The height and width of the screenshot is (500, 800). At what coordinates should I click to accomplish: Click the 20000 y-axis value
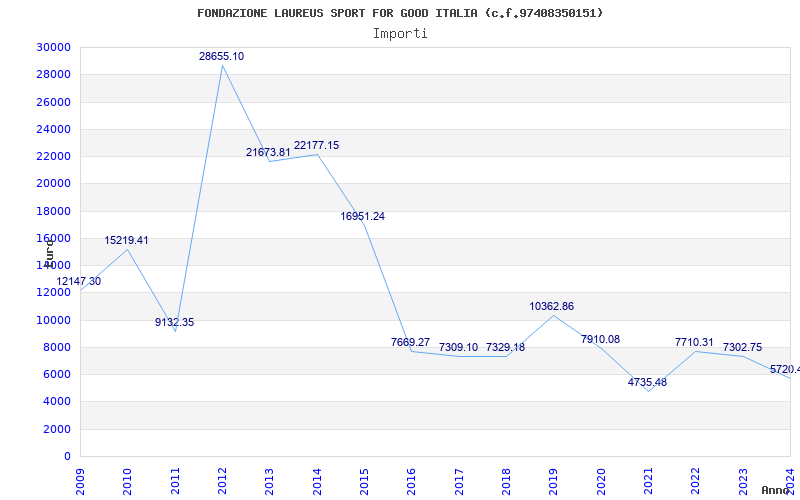click(54, 184)
